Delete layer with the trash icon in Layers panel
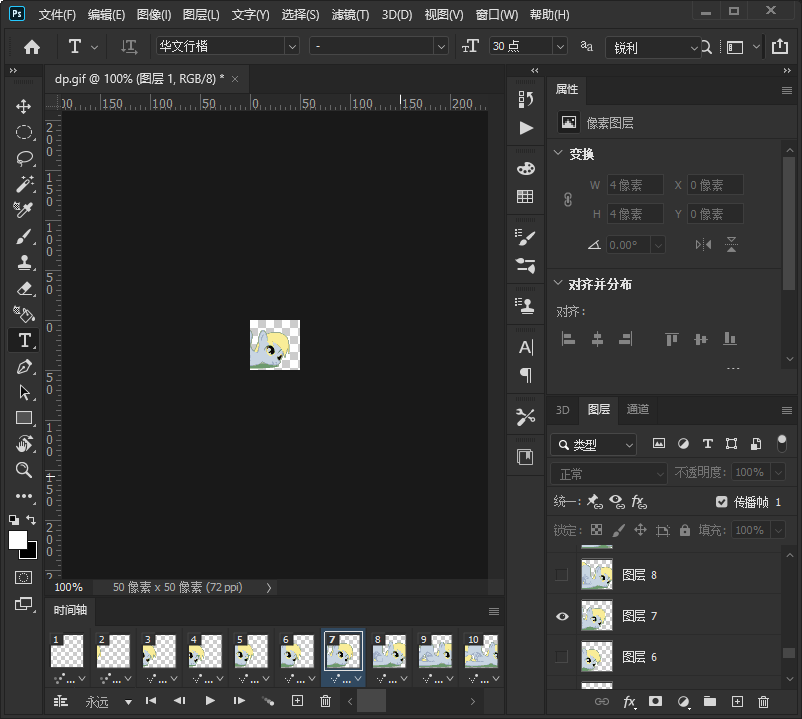 click(763, 702)
